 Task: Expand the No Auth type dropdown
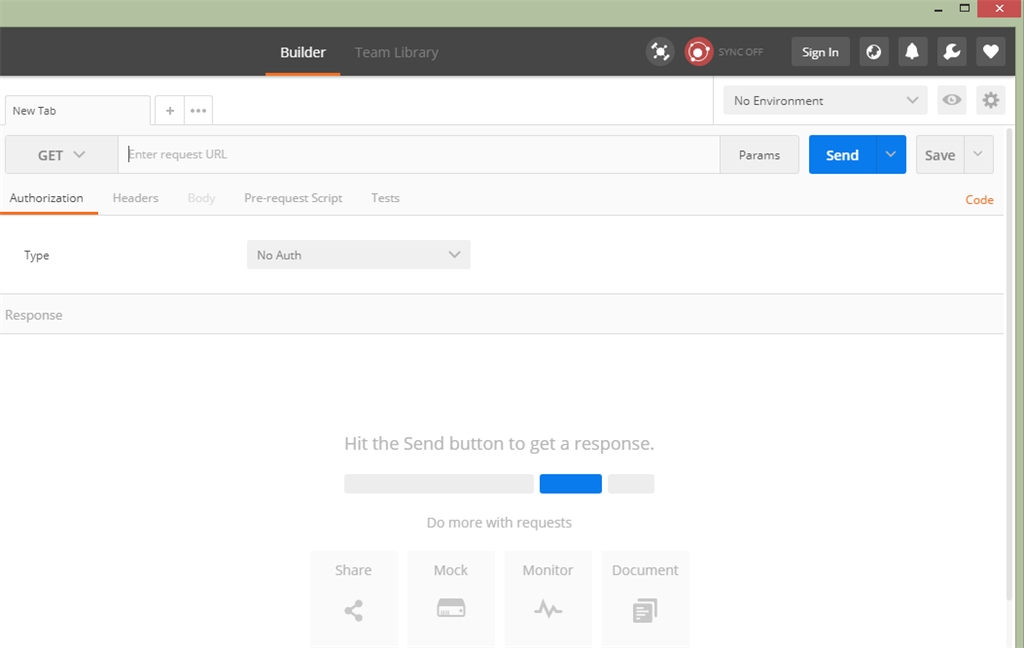point(359,255)
